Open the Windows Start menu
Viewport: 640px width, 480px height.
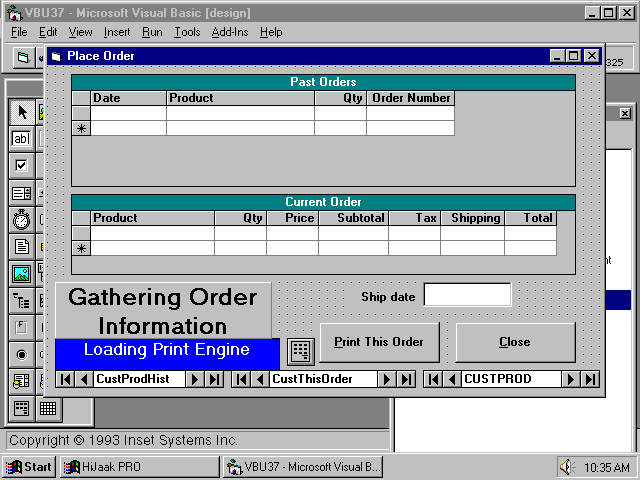click(x=29, y=467)
